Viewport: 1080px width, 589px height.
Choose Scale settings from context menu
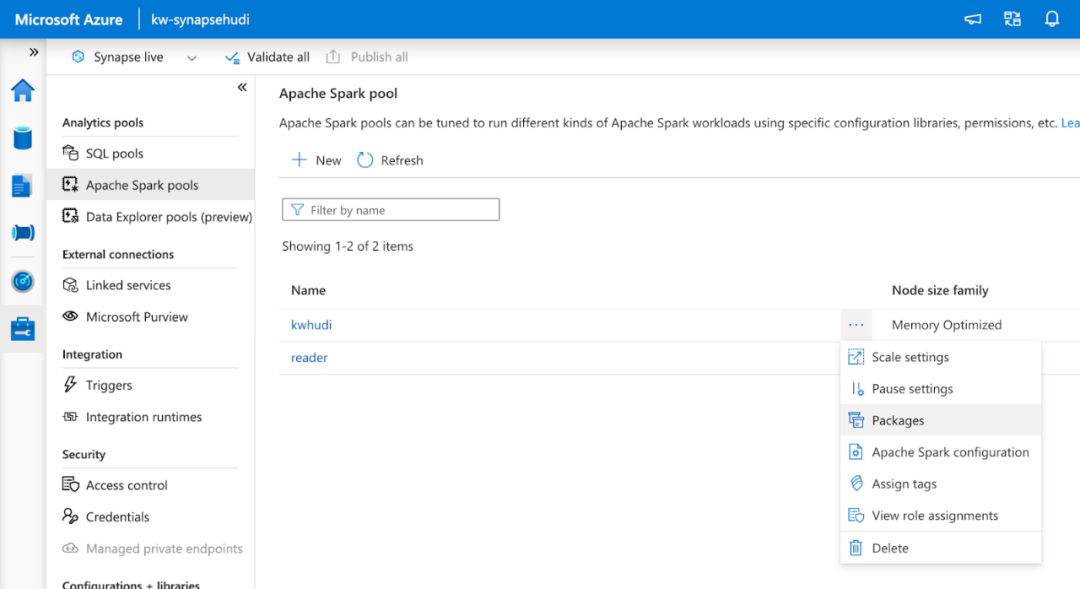940,357
